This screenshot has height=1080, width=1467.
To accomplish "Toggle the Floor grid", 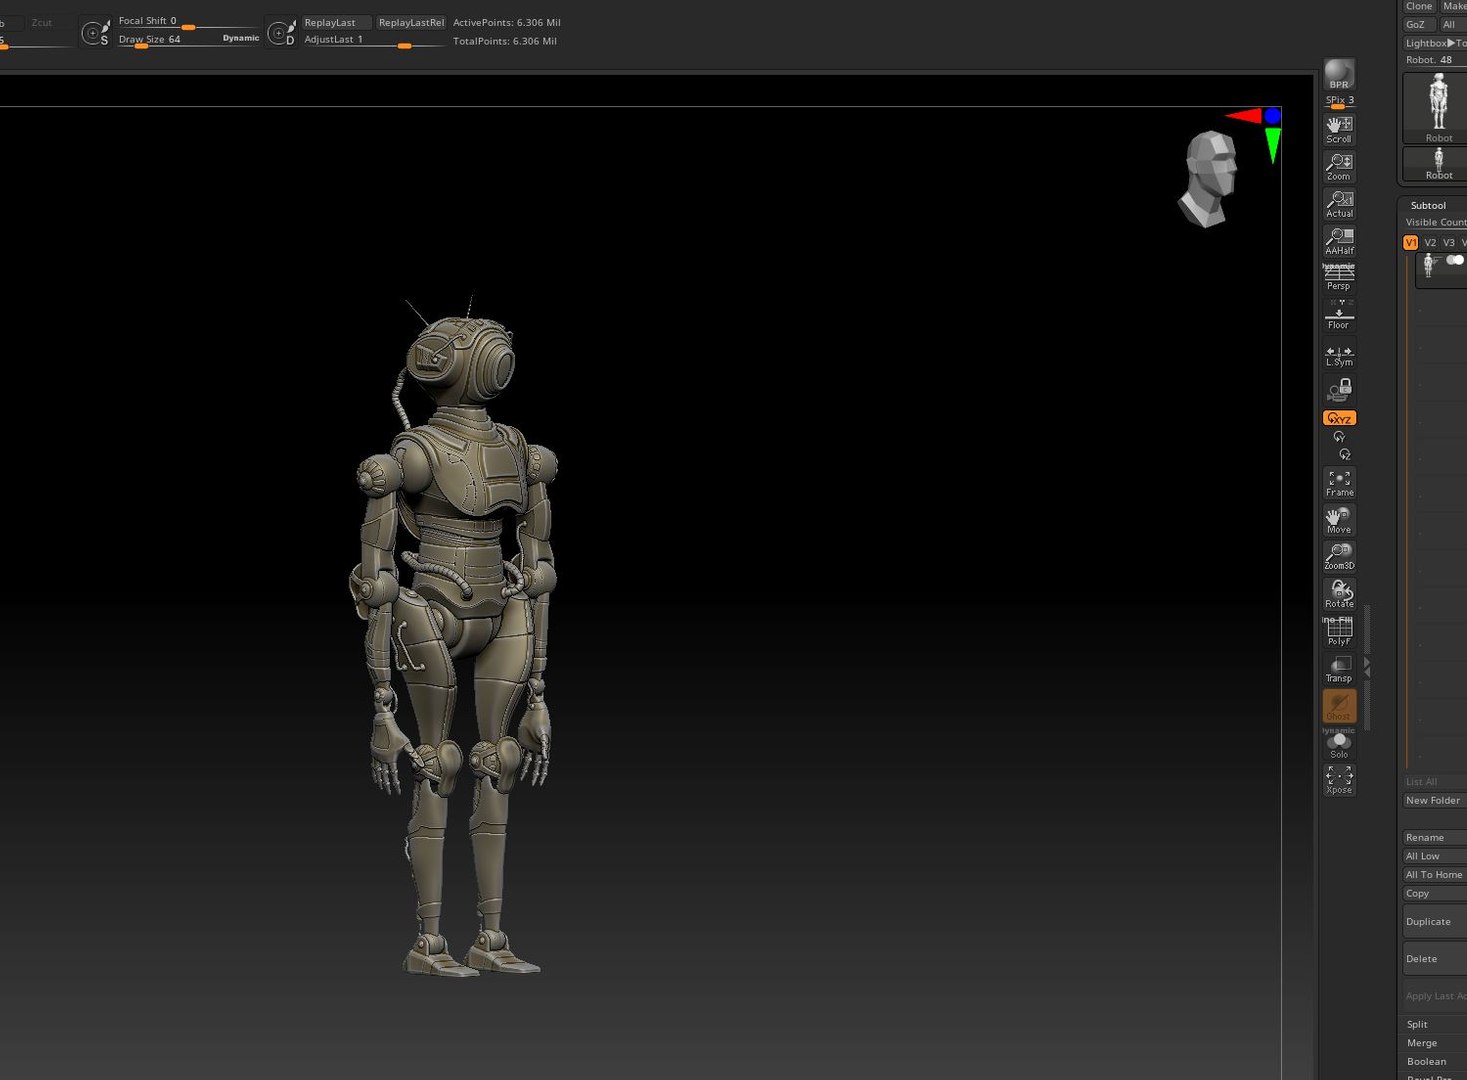I will click(x=1339, y=315).
